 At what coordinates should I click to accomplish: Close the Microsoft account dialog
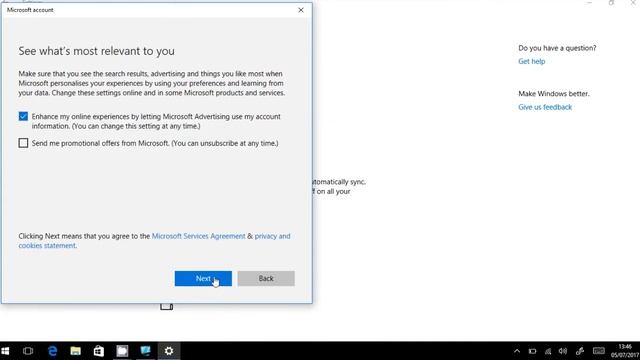point(301,10)
